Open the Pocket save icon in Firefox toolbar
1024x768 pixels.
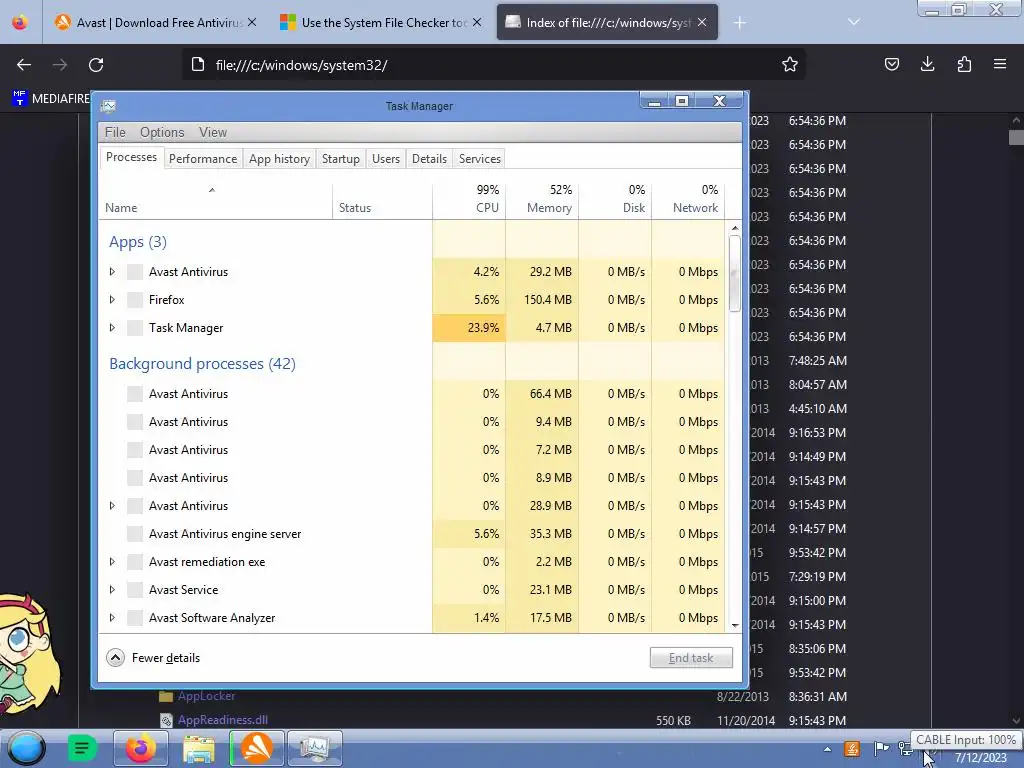click(891, 64)
